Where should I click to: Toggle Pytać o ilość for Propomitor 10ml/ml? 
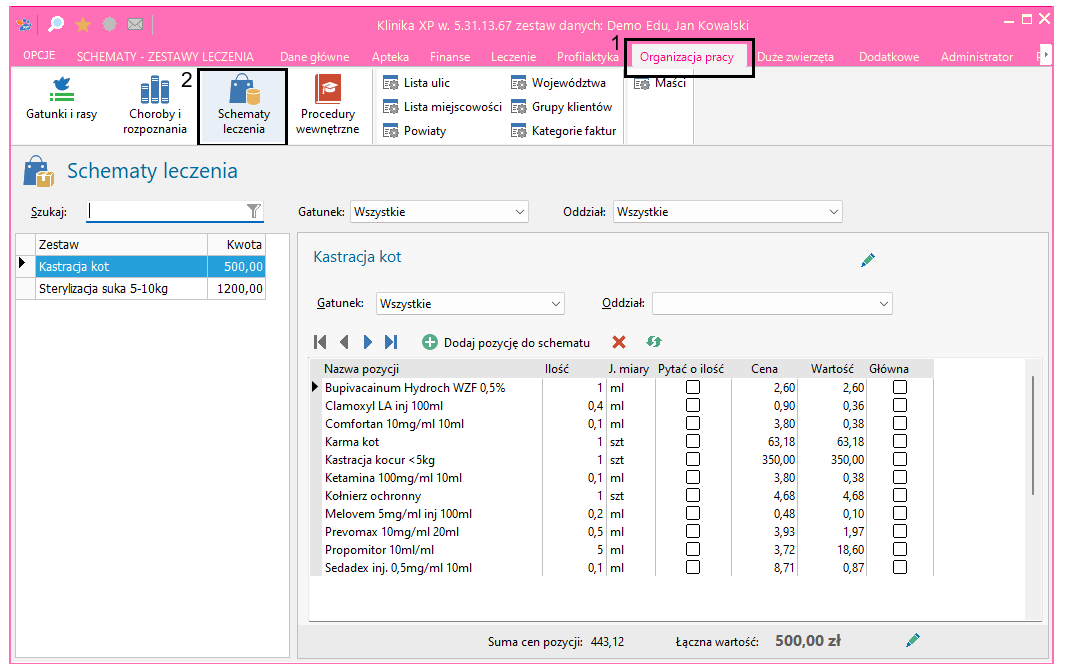pyautogui.click(x=693, y=550)
